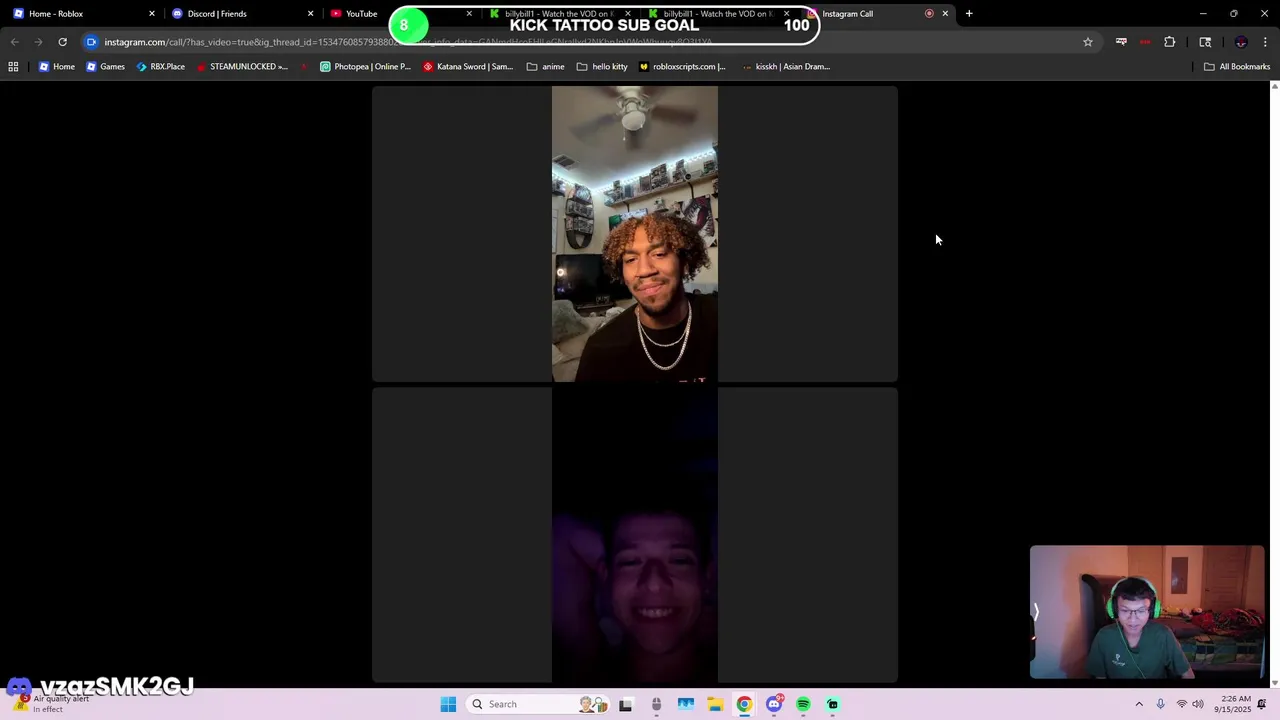The width and height of the screenshot is (1280, 720).
Task: Open the Chrome extensions puzzle icon
Action: [x=1169, y=42]
